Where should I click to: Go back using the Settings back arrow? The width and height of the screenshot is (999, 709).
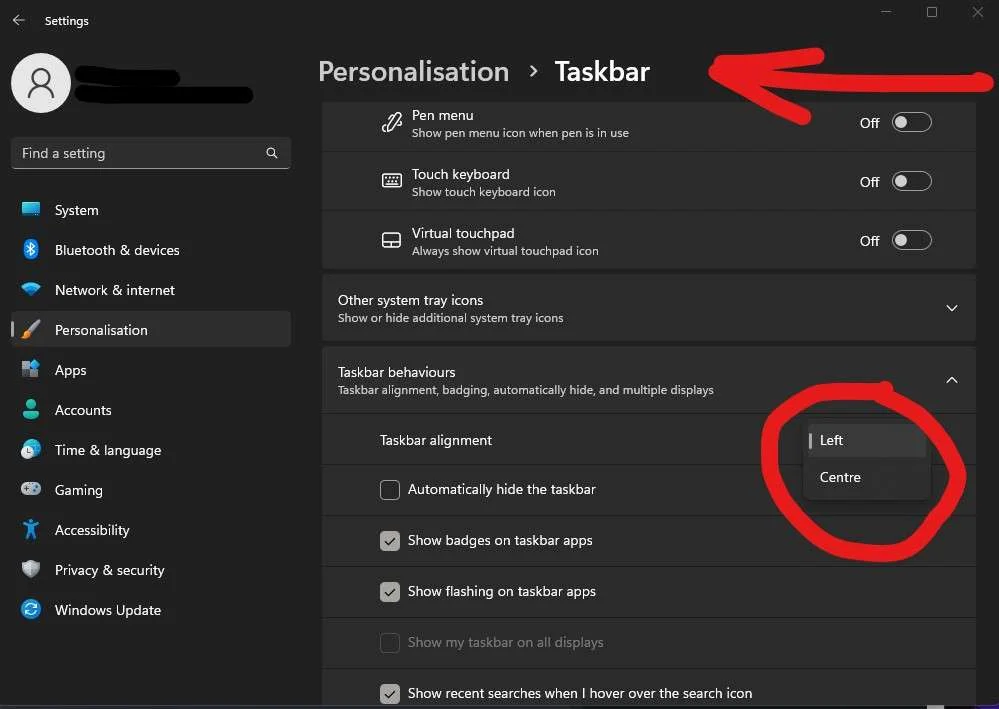[x=18, y=20]
